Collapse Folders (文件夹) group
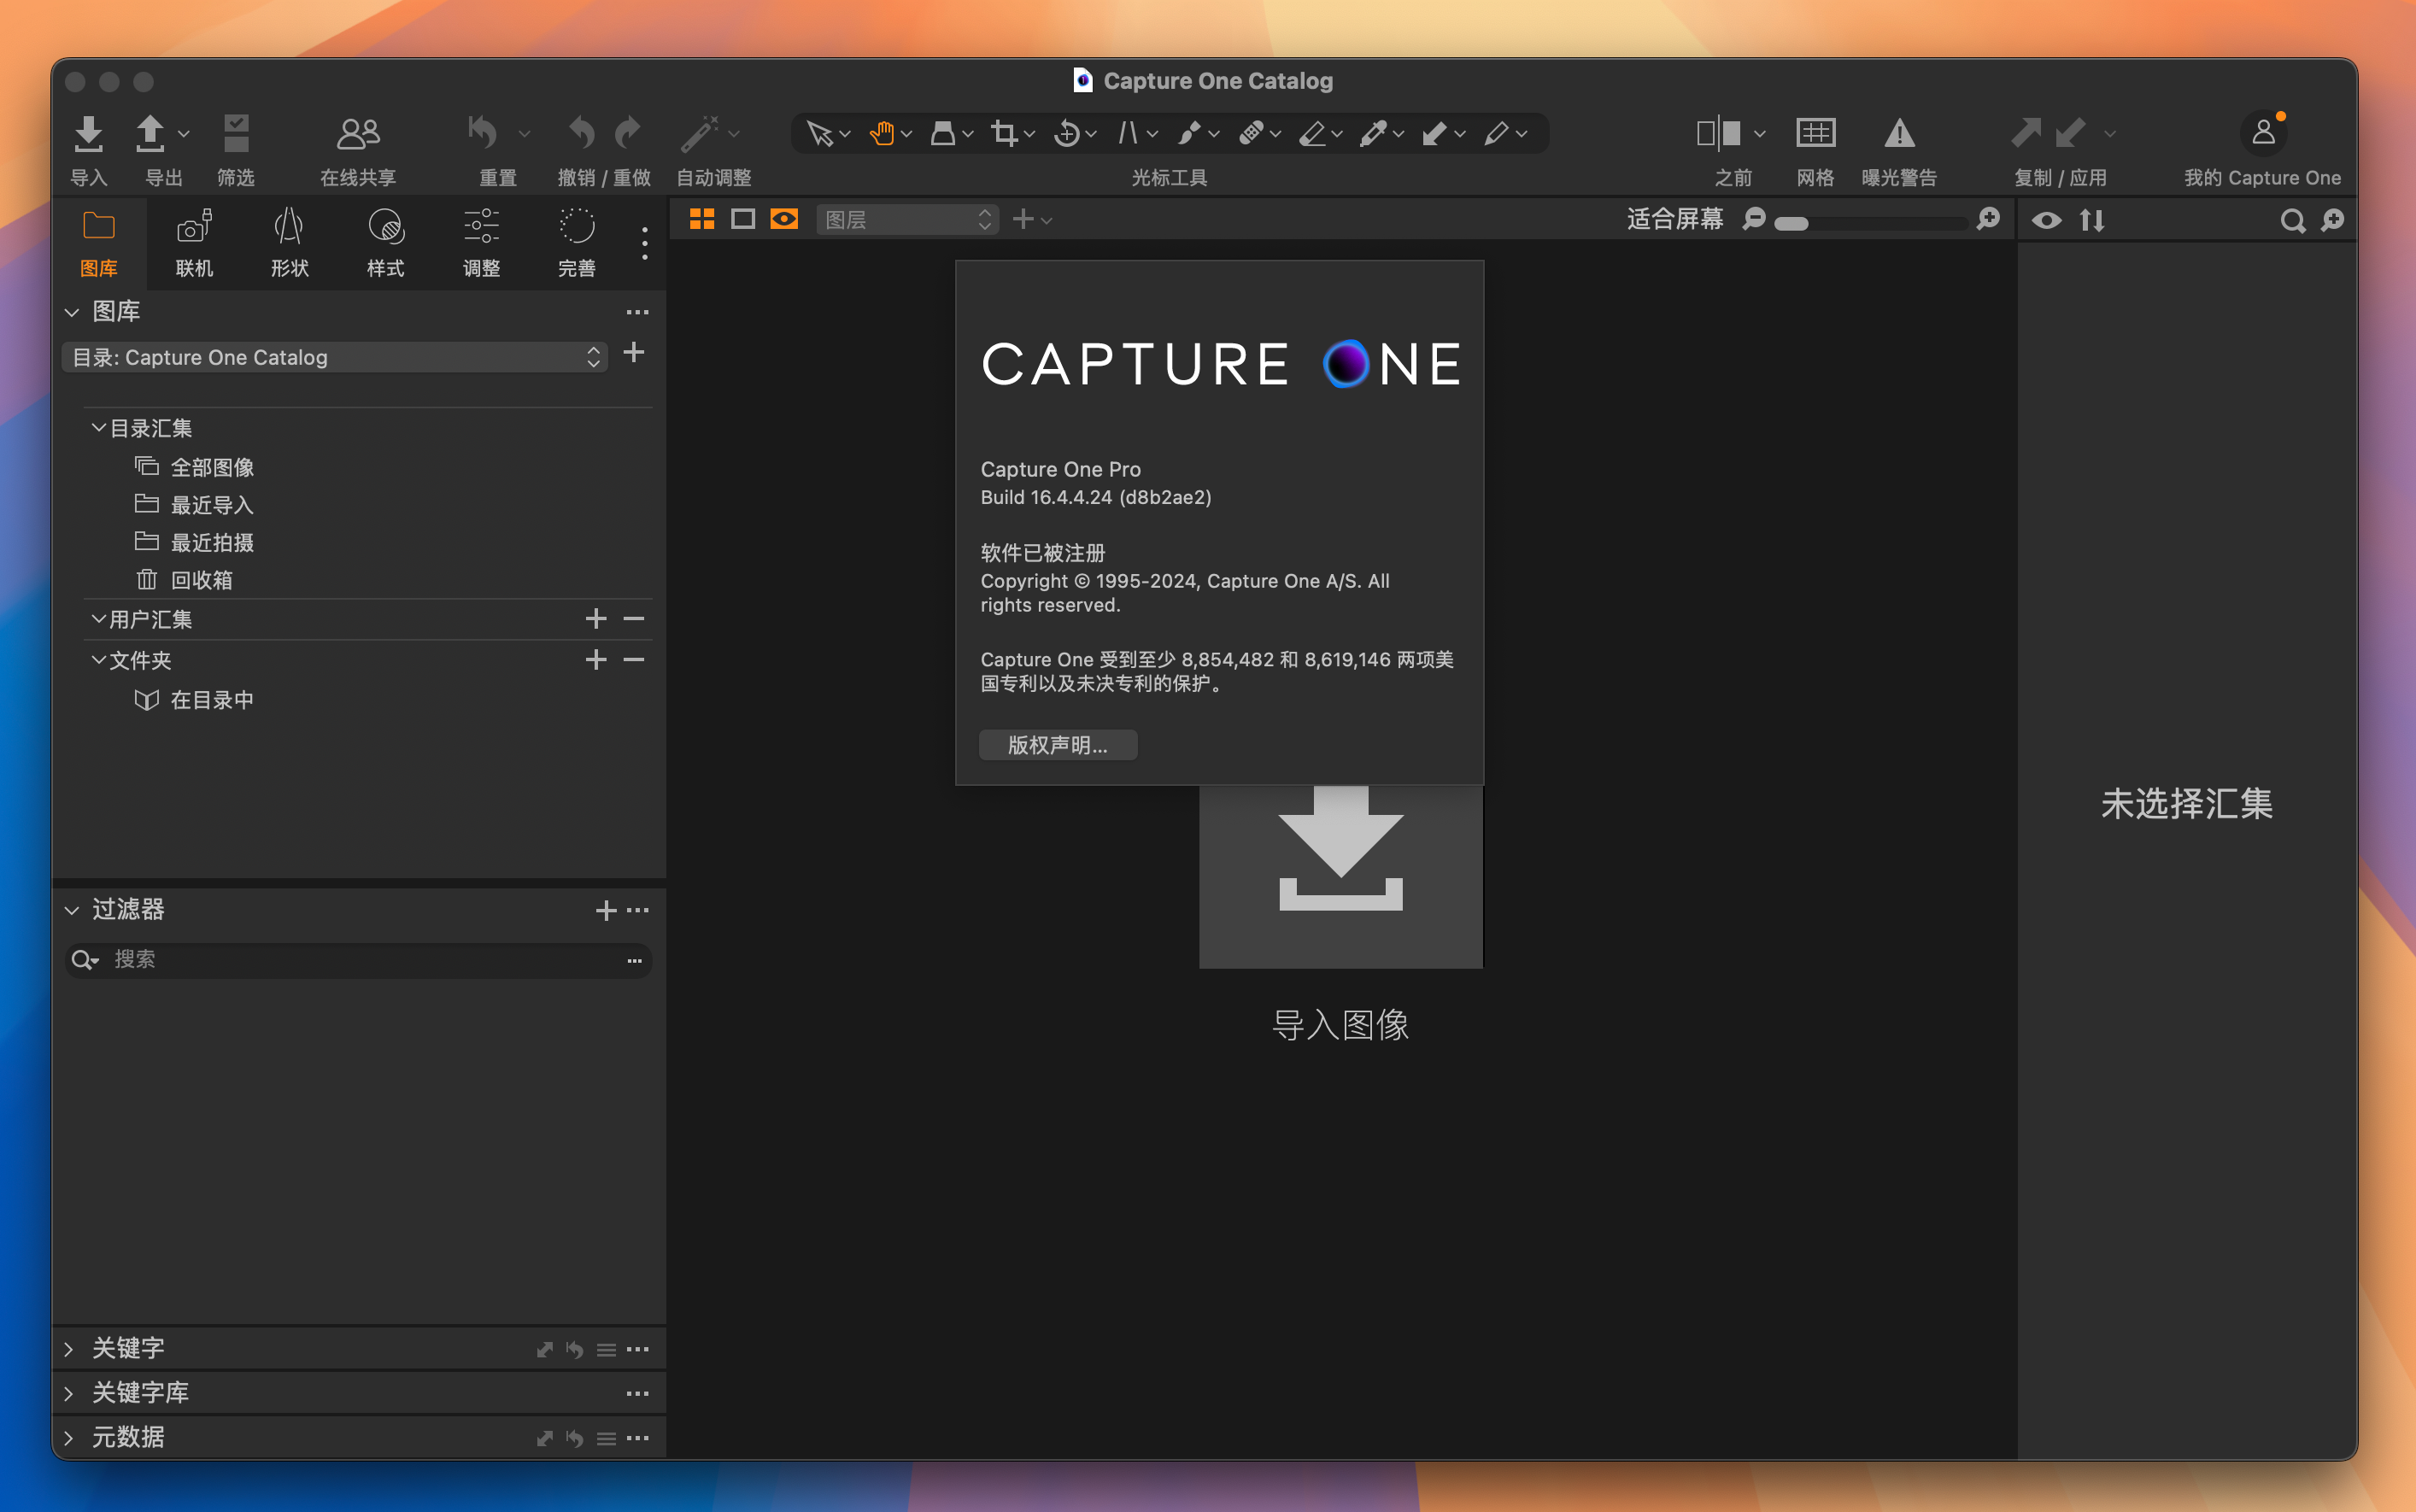The width and height of the screenshot is (2416, 1512). pos(99,660)
